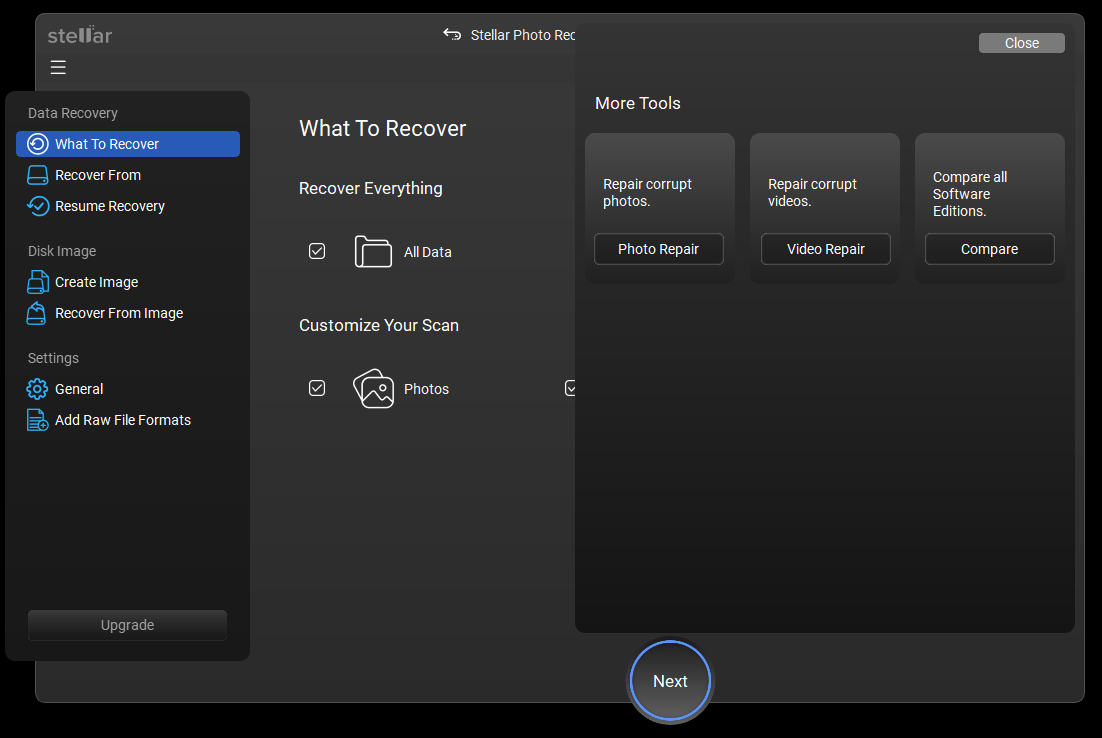
Task: Click Compare all Software Editions text
Action: (970, 194)
